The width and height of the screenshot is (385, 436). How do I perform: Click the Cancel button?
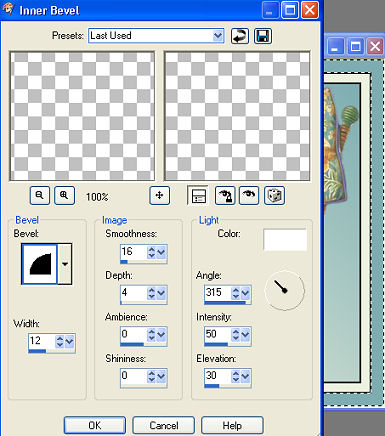[x=163, y=425]
